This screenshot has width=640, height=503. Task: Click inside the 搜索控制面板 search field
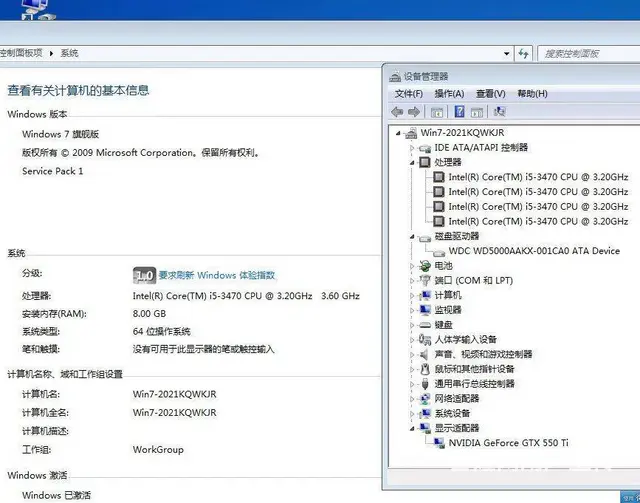[x=589, y=53]
